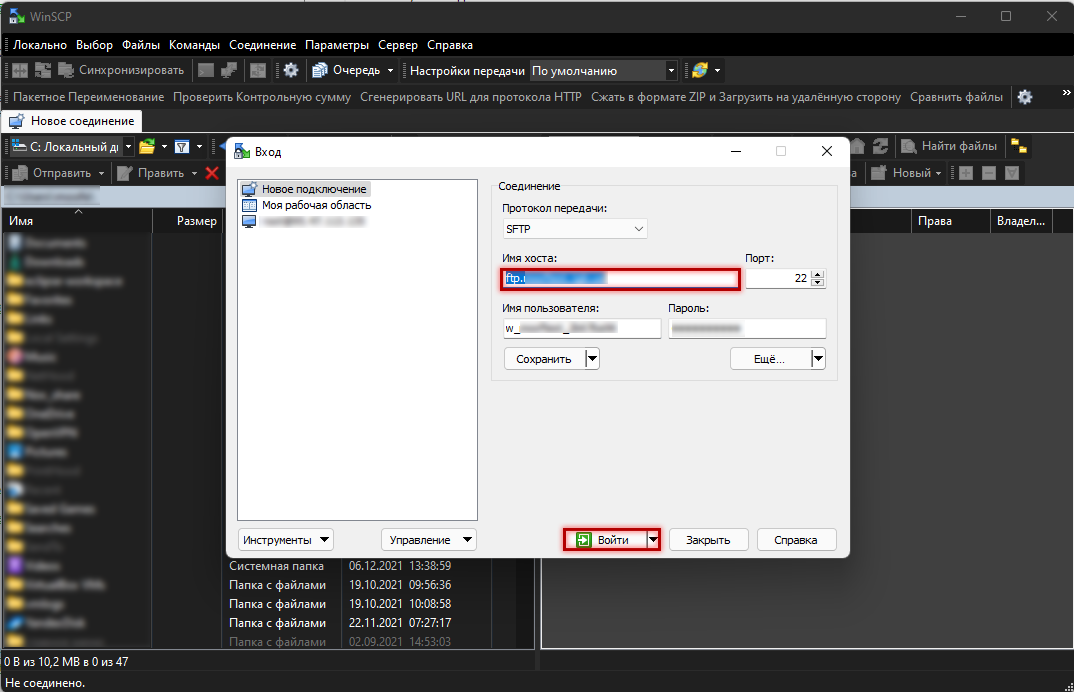Expand the Ещё... button dropdown arrow
The width and height of the screenshot is (1074, 692).
(x=819, y=358)
